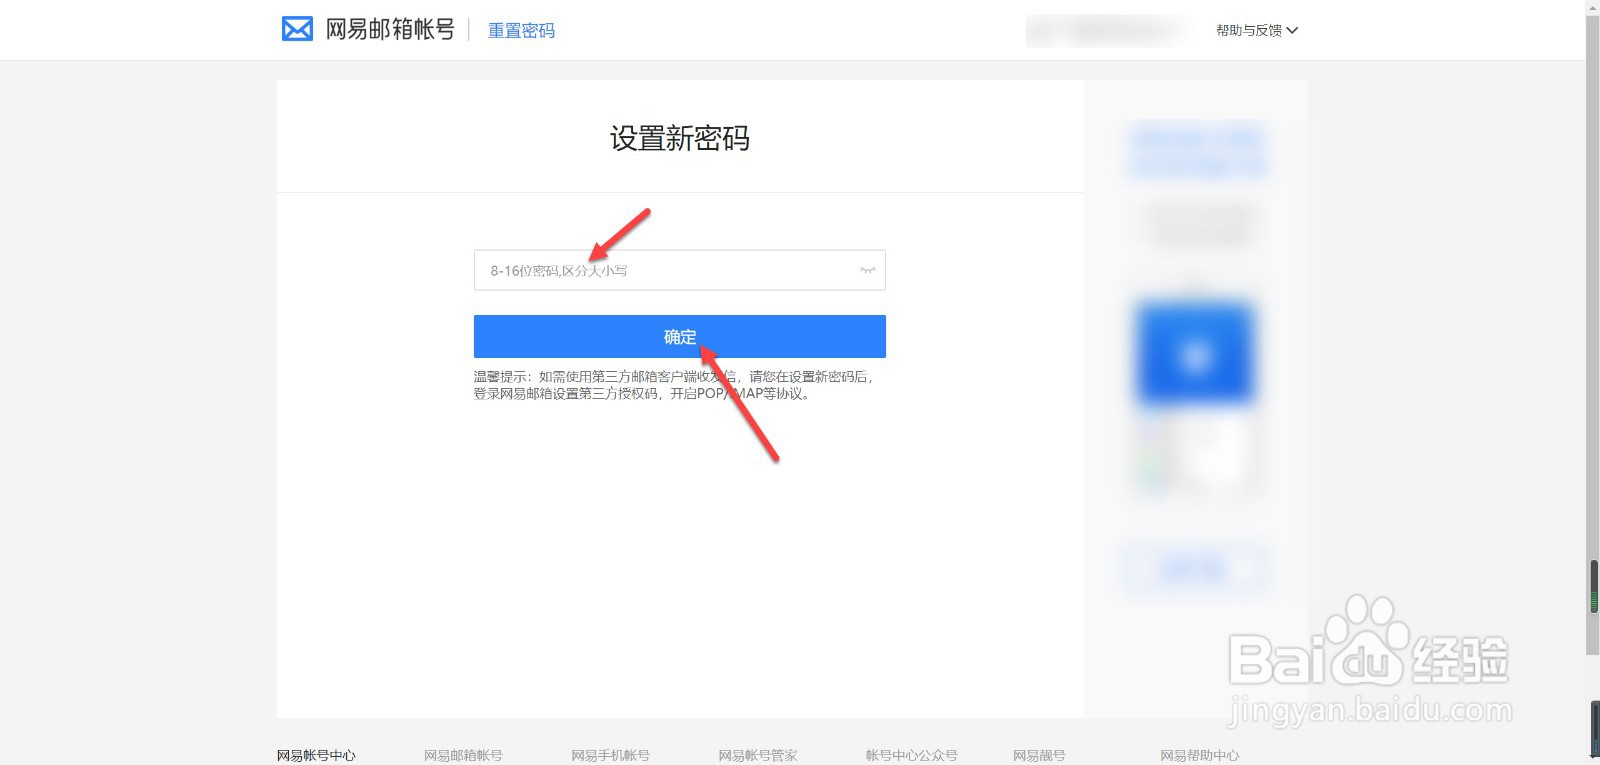Image resolution: width=1600 pixels, height=765 pixels.
Task: Click the 温馨提示 hint text
Action: [x=674, y=385]
